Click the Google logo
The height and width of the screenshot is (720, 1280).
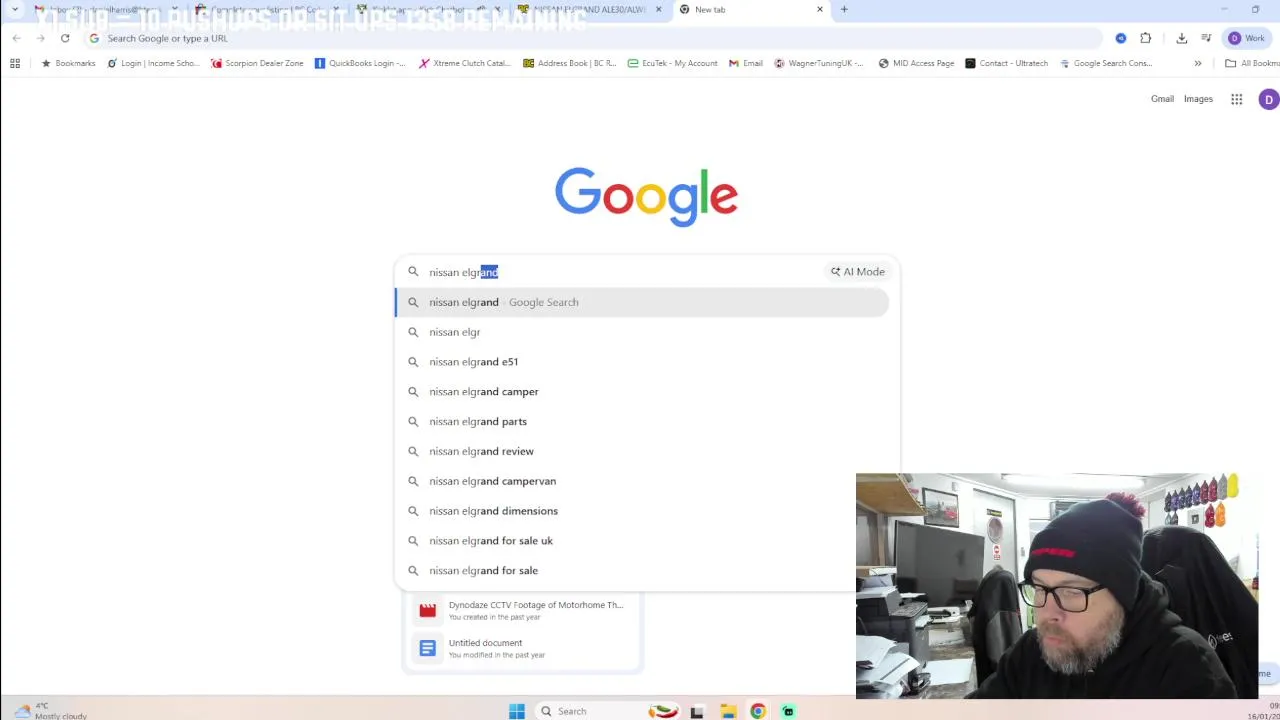coord(646,196)
